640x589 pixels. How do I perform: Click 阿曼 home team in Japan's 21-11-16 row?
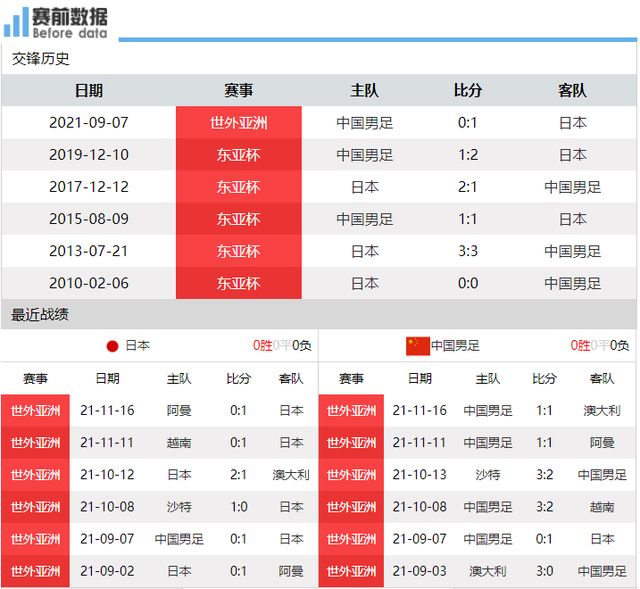pos(179,410)
